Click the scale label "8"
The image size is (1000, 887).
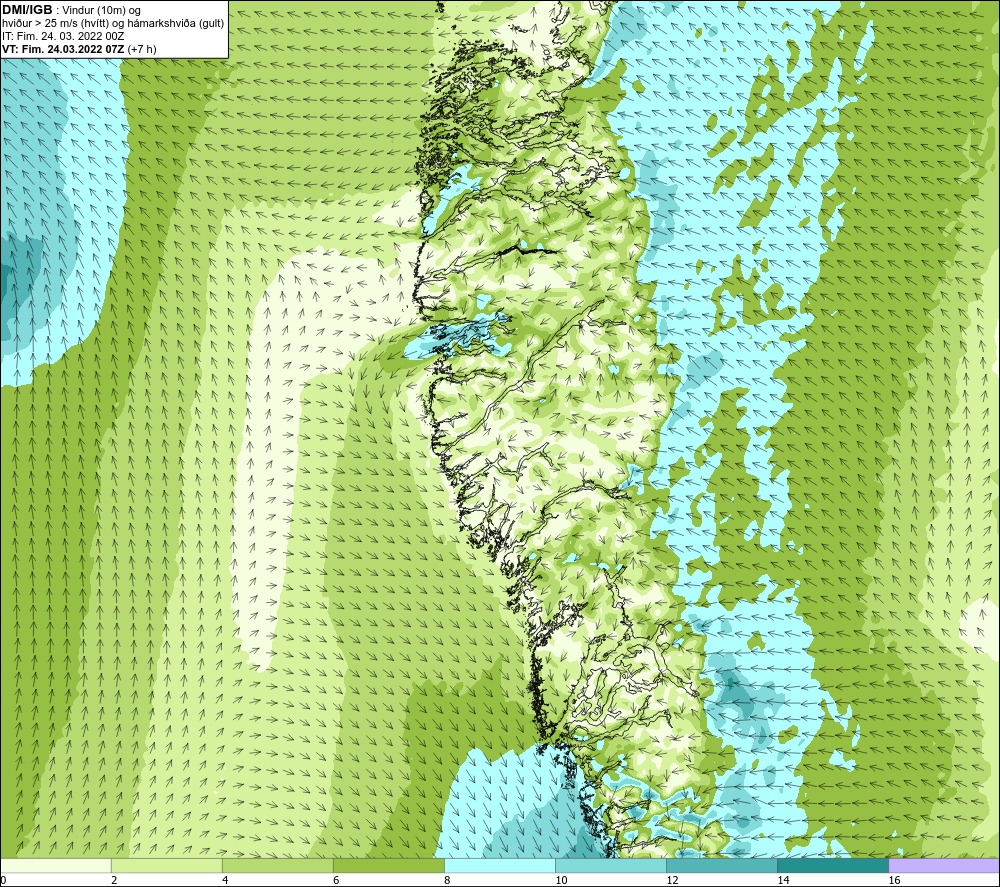click(447, 881)
